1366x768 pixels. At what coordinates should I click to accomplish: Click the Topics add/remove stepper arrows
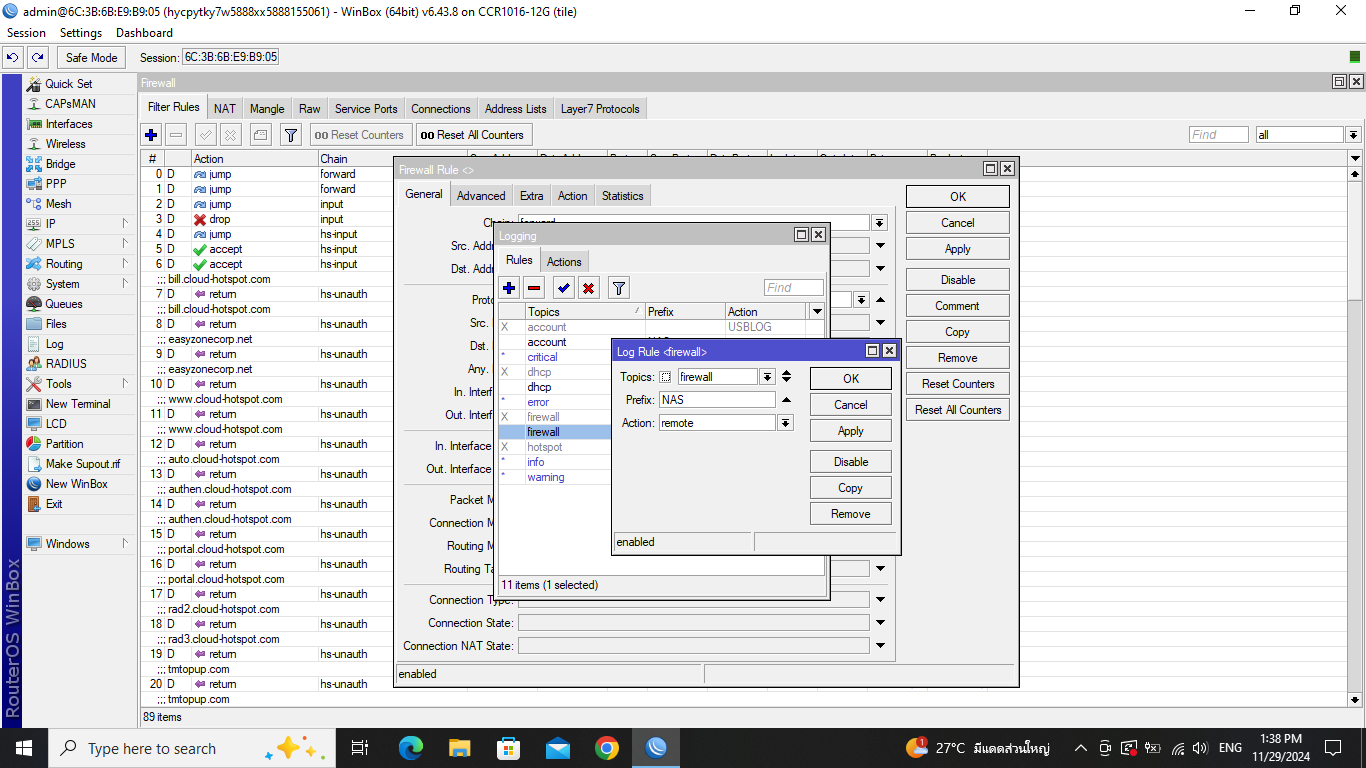[x=787, y=377]
